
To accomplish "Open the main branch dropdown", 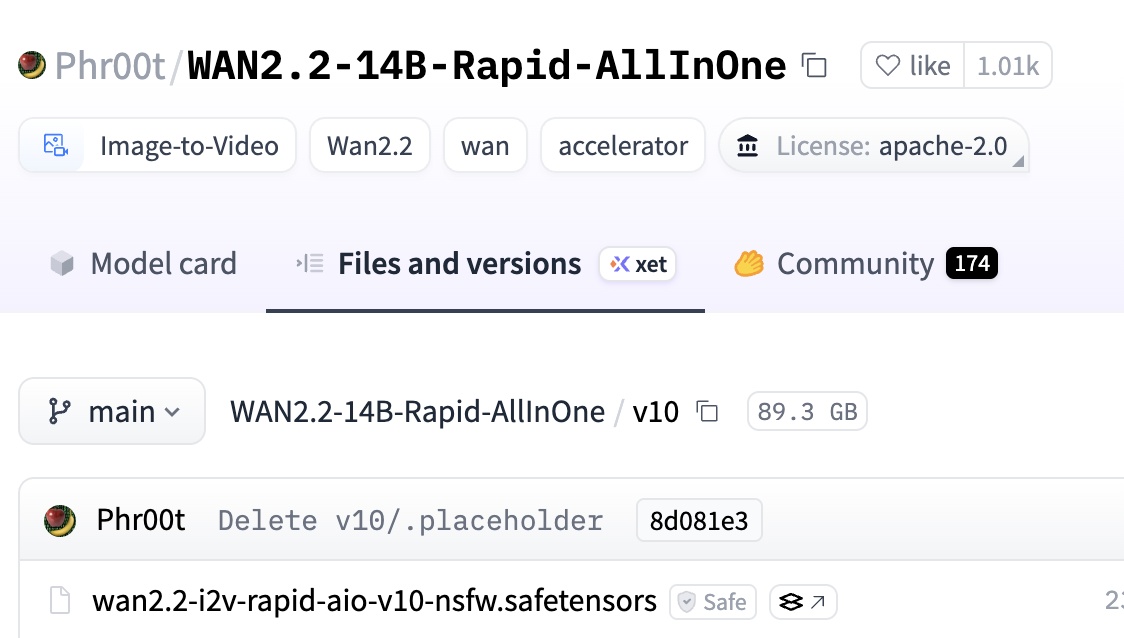I will coord(112,411).
